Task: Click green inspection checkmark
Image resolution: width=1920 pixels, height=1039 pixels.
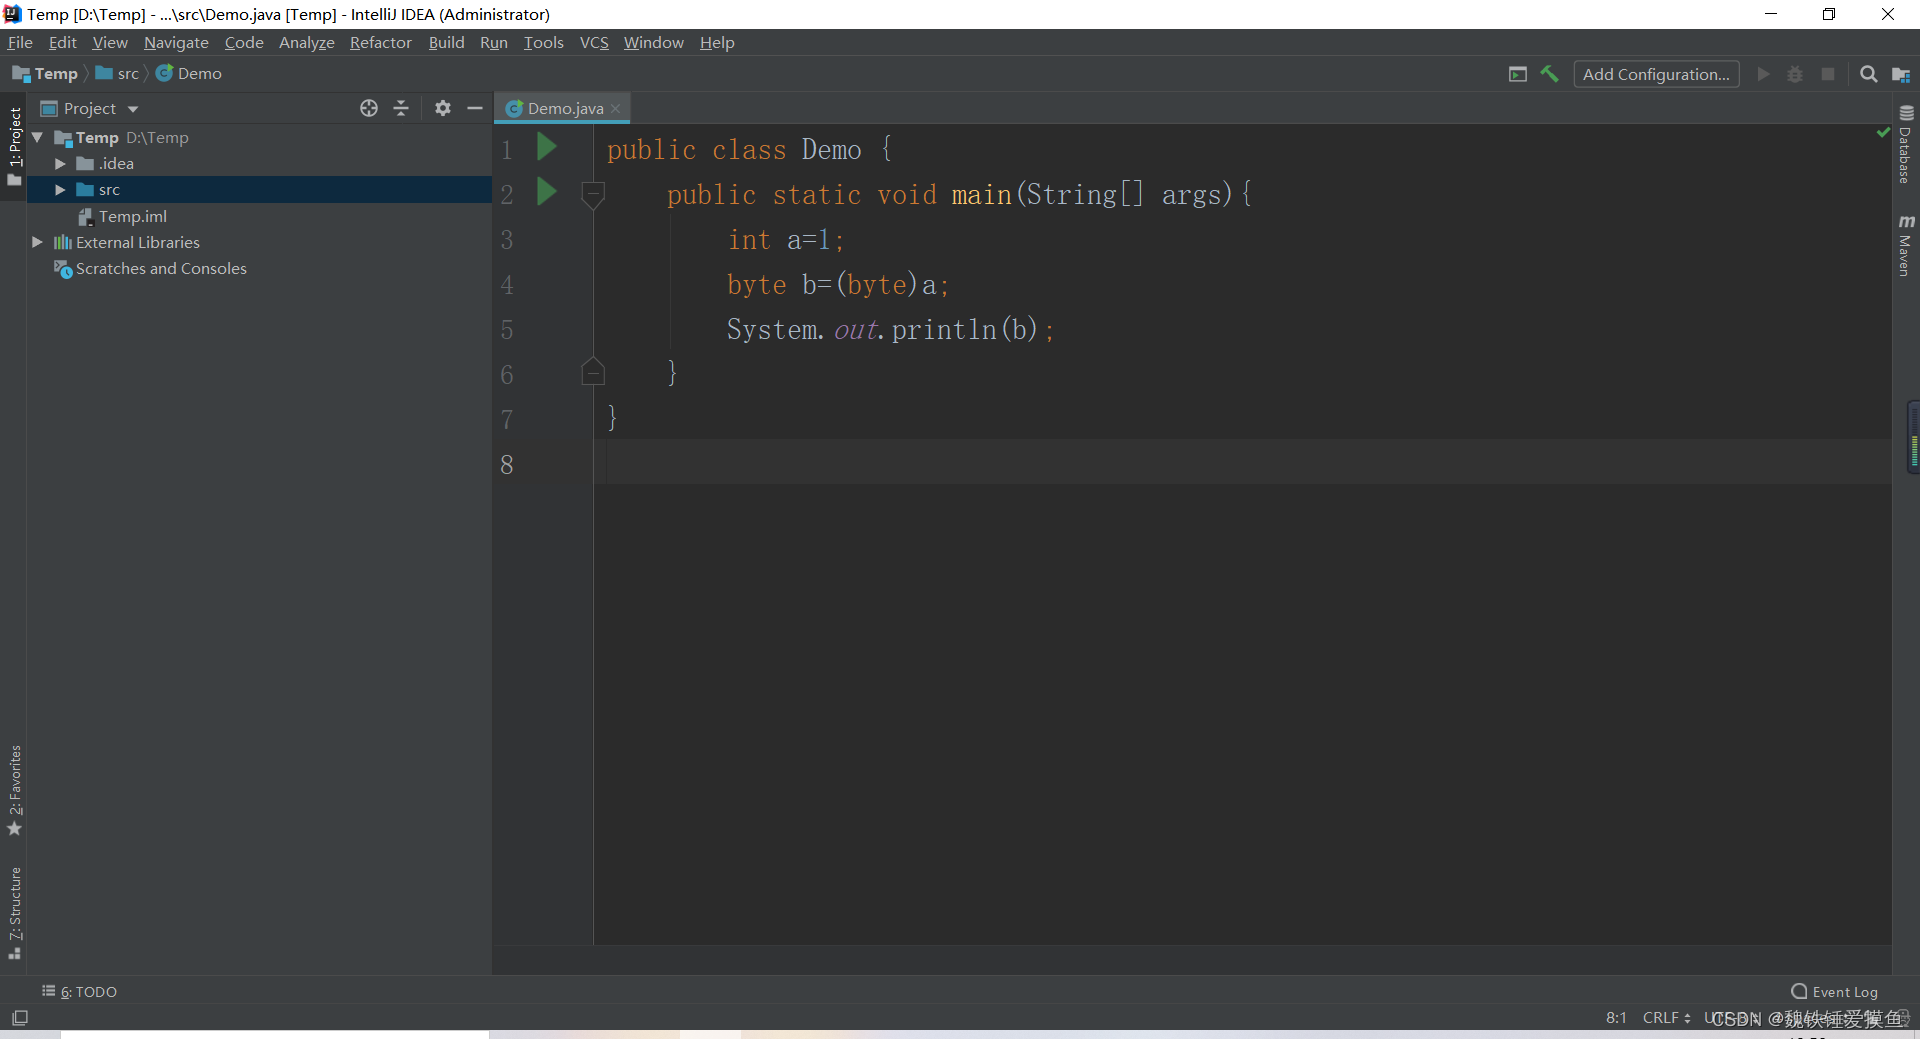Action: tap(1883, 132)
